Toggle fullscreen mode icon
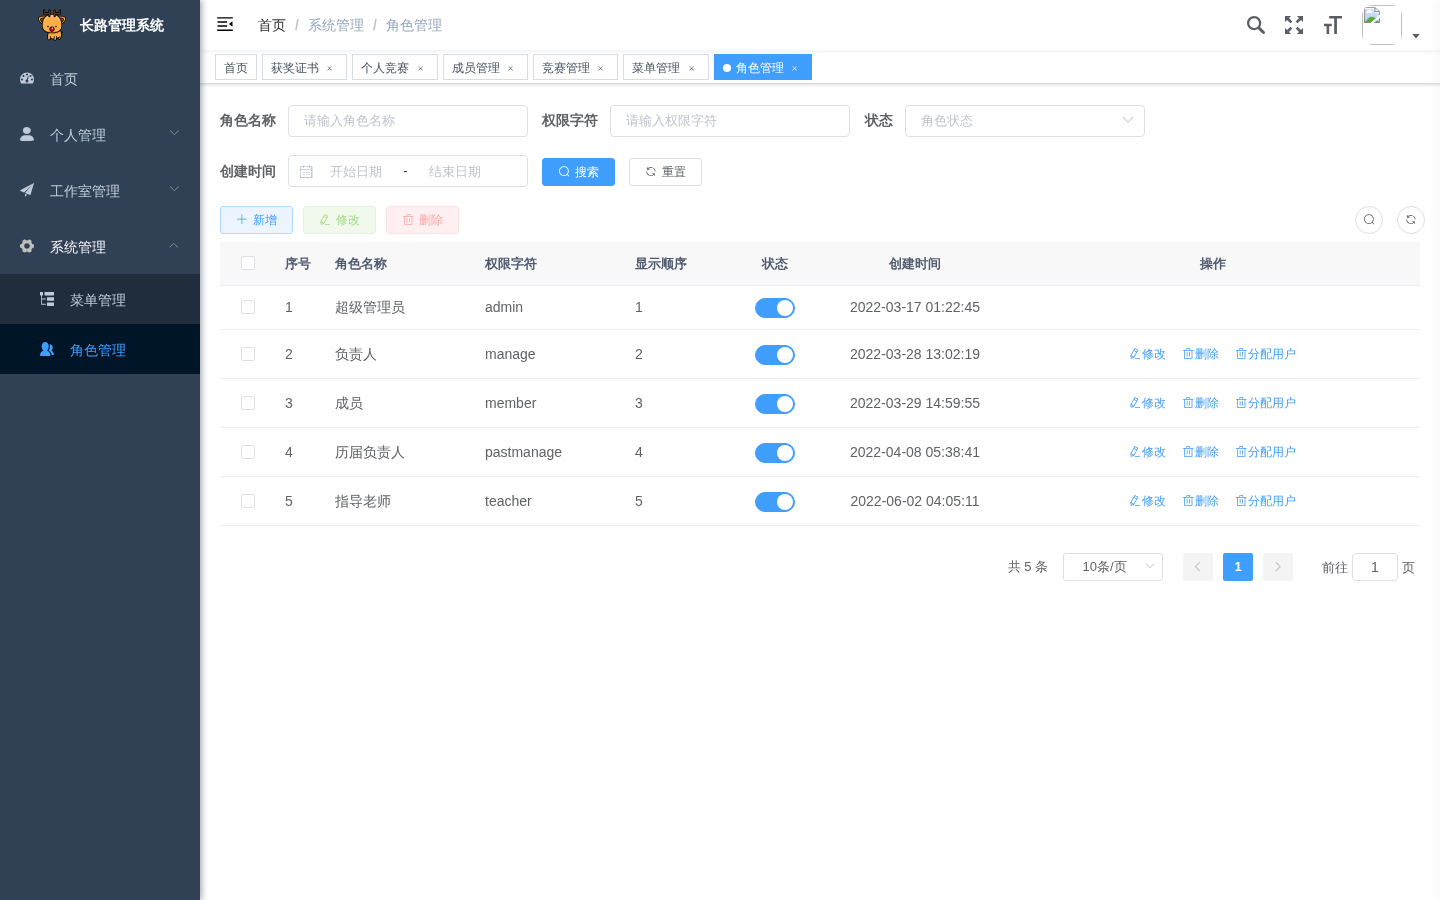The image size is (1440, 900). (x=1294, y=25)
